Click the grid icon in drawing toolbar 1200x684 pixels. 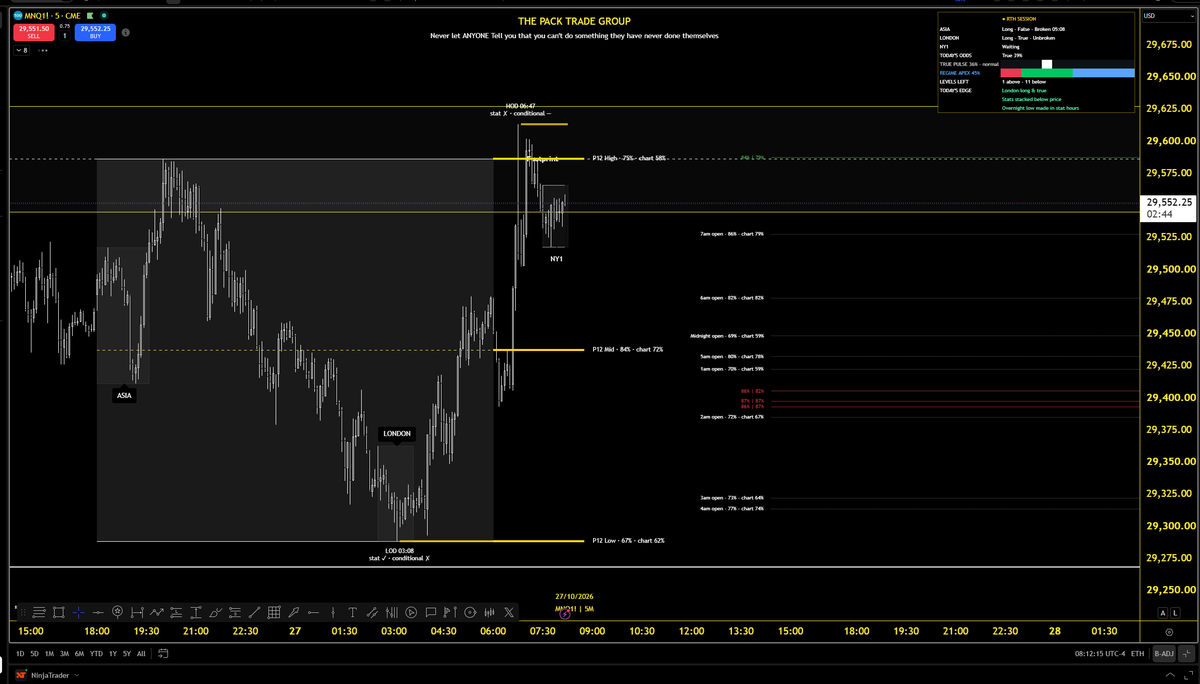point(274,612)
